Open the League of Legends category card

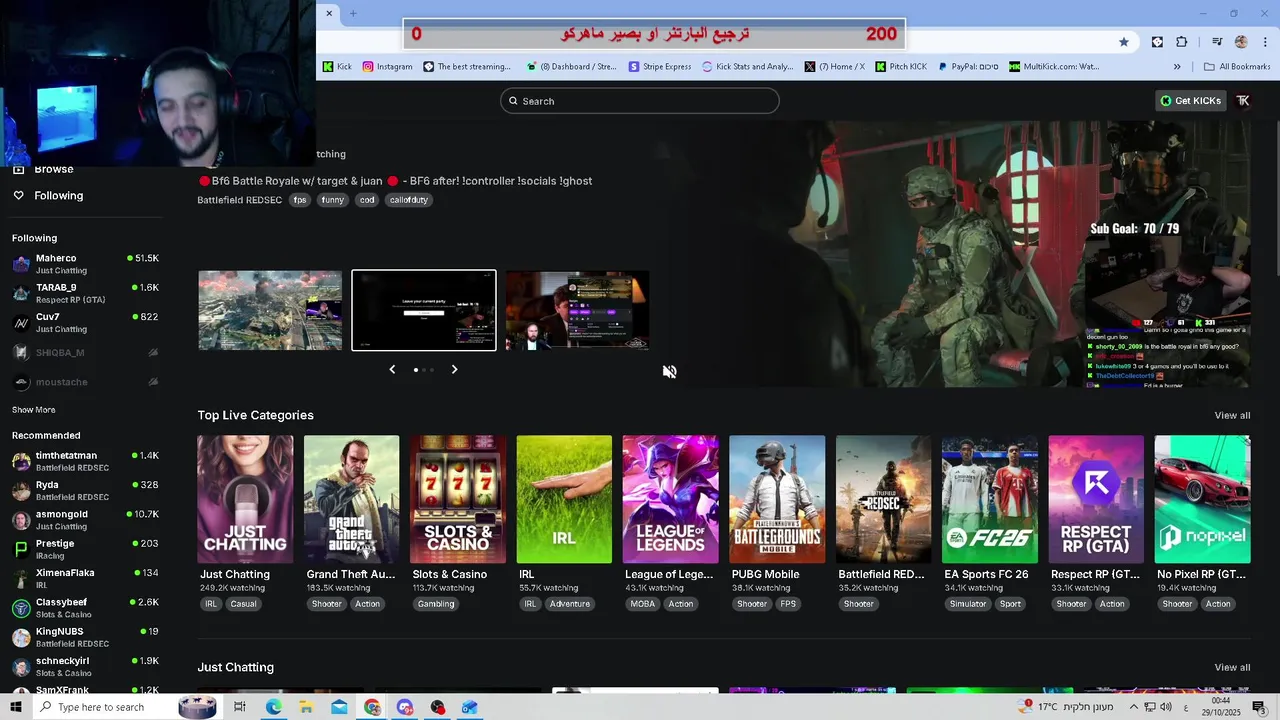click(x=670, y=499)
